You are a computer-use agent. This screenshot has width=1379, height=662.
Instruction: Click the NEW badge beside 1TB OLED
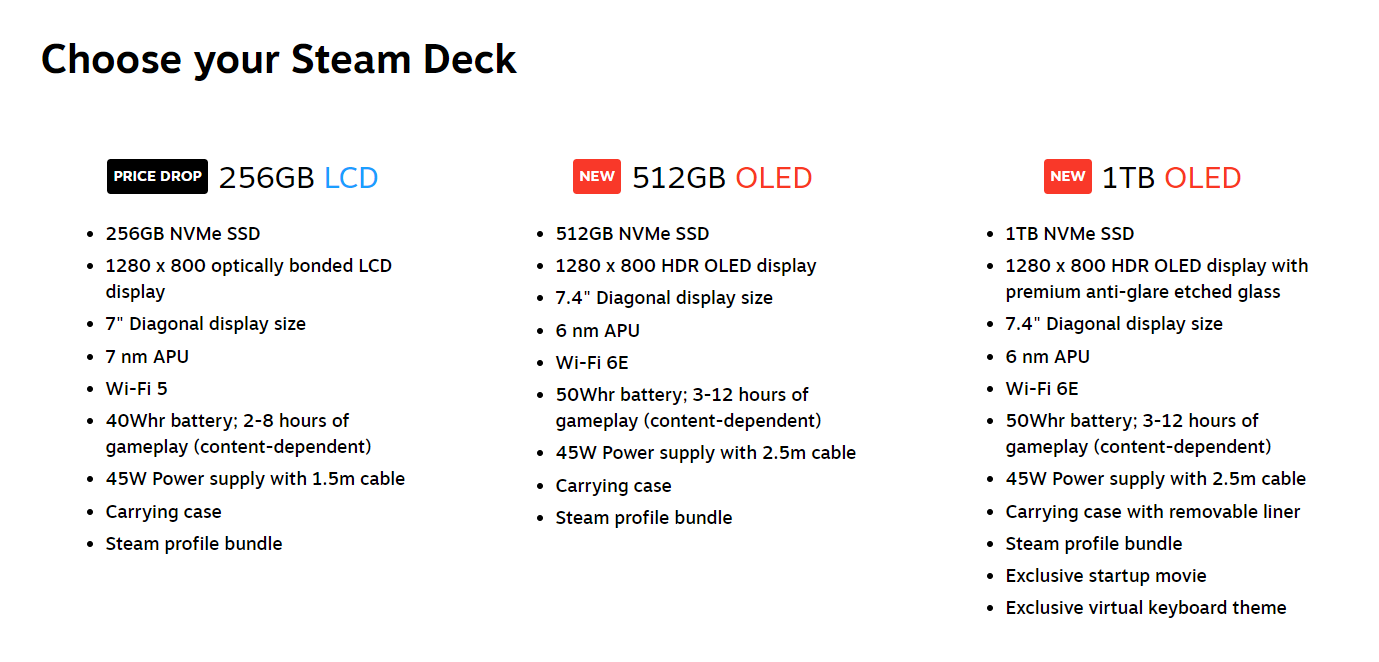coord(1067,177)
